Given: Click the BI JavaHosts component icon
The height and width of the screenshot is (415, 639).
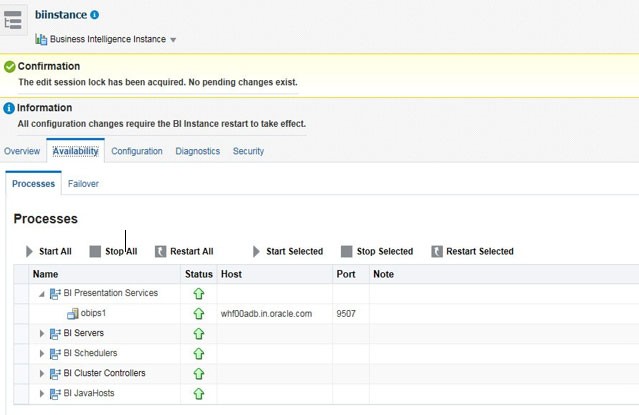Looking at the screenshot, I should 55,393.
